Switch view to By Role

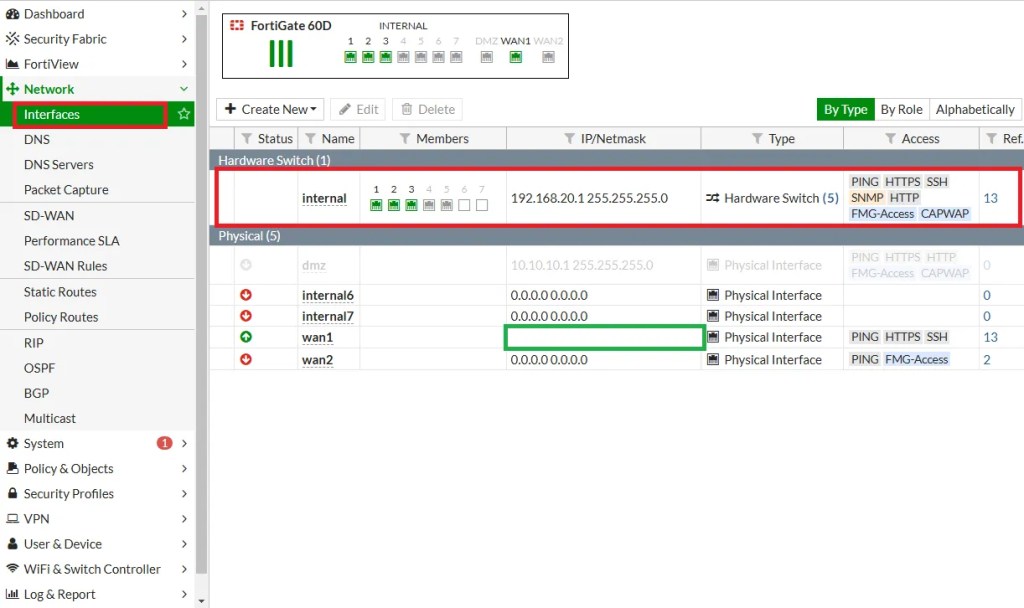pyautogui.click(x=901, y=109)
